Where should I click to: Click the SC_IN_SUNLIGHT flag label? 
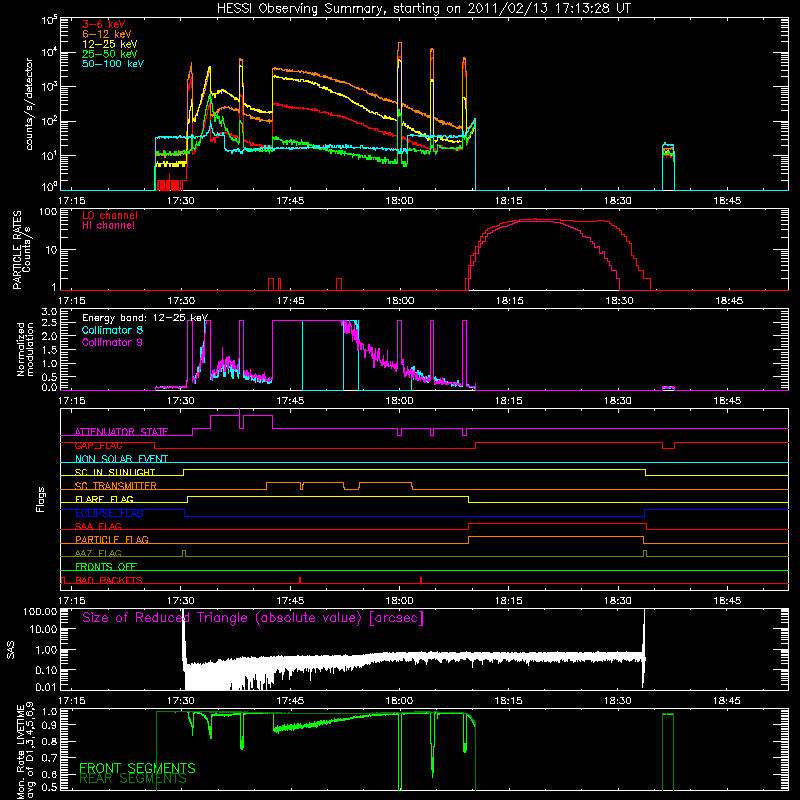pyautogui.click(x=115, y=472)
